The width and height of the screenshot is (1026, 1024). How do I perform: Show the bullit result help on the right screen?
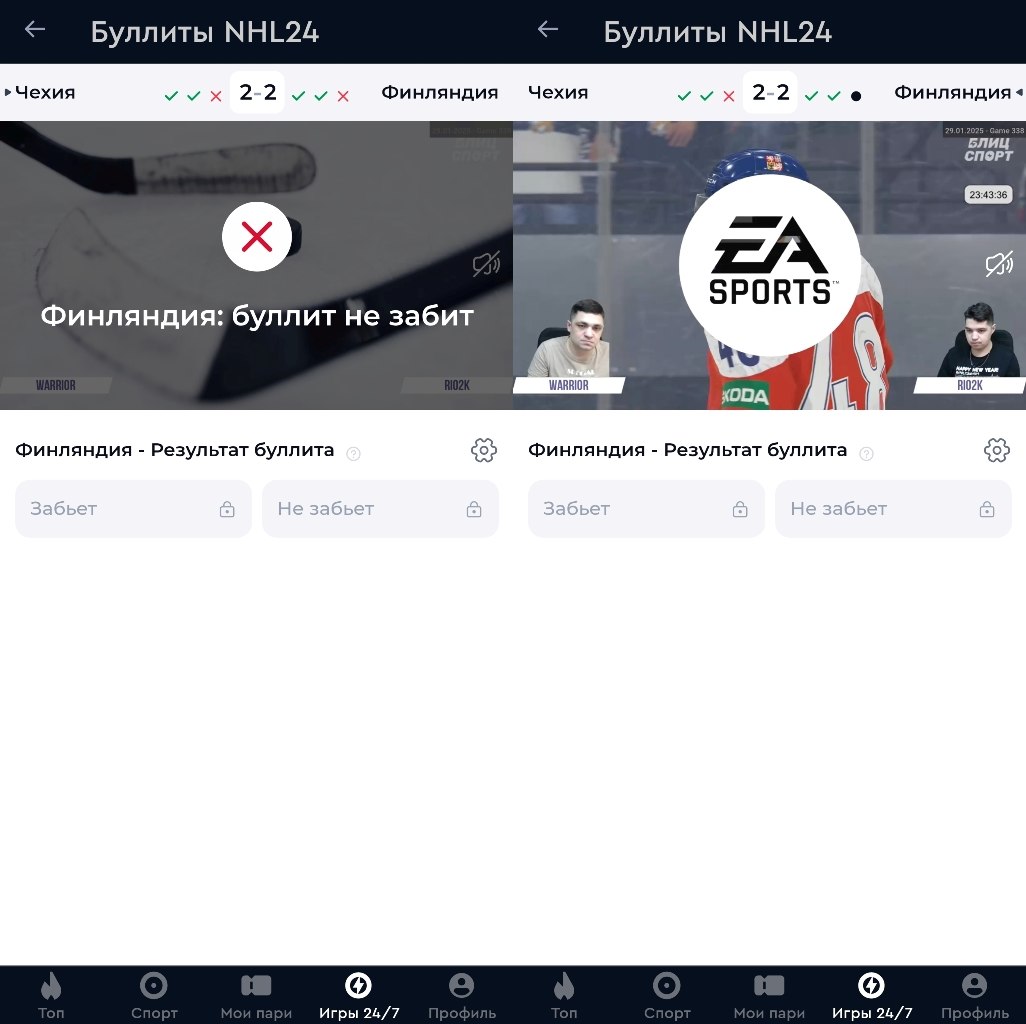pyautogui.click(x=866, y=453)
